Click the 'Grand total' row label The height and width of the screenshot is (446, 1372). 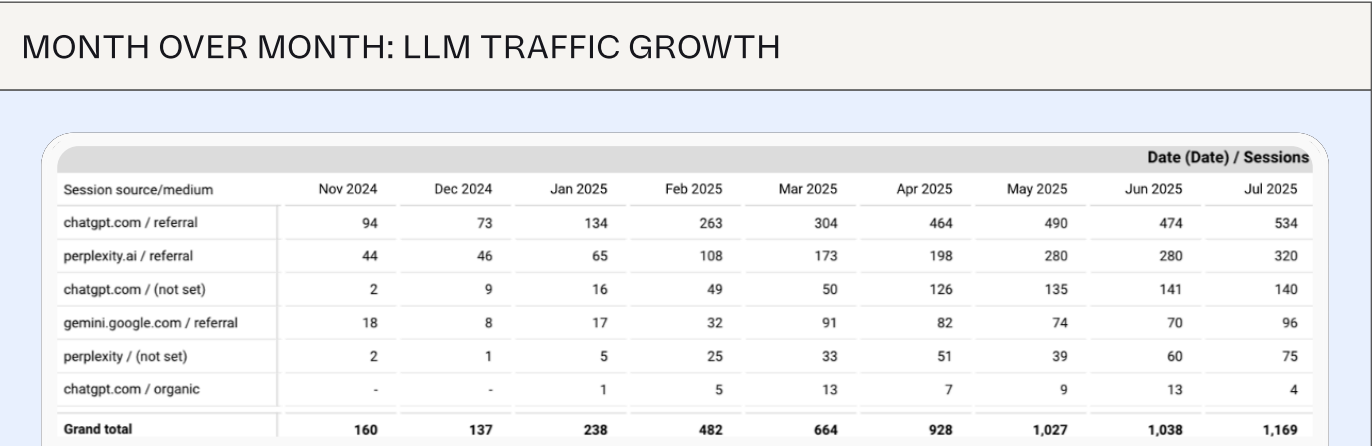[x=98, y=429]
